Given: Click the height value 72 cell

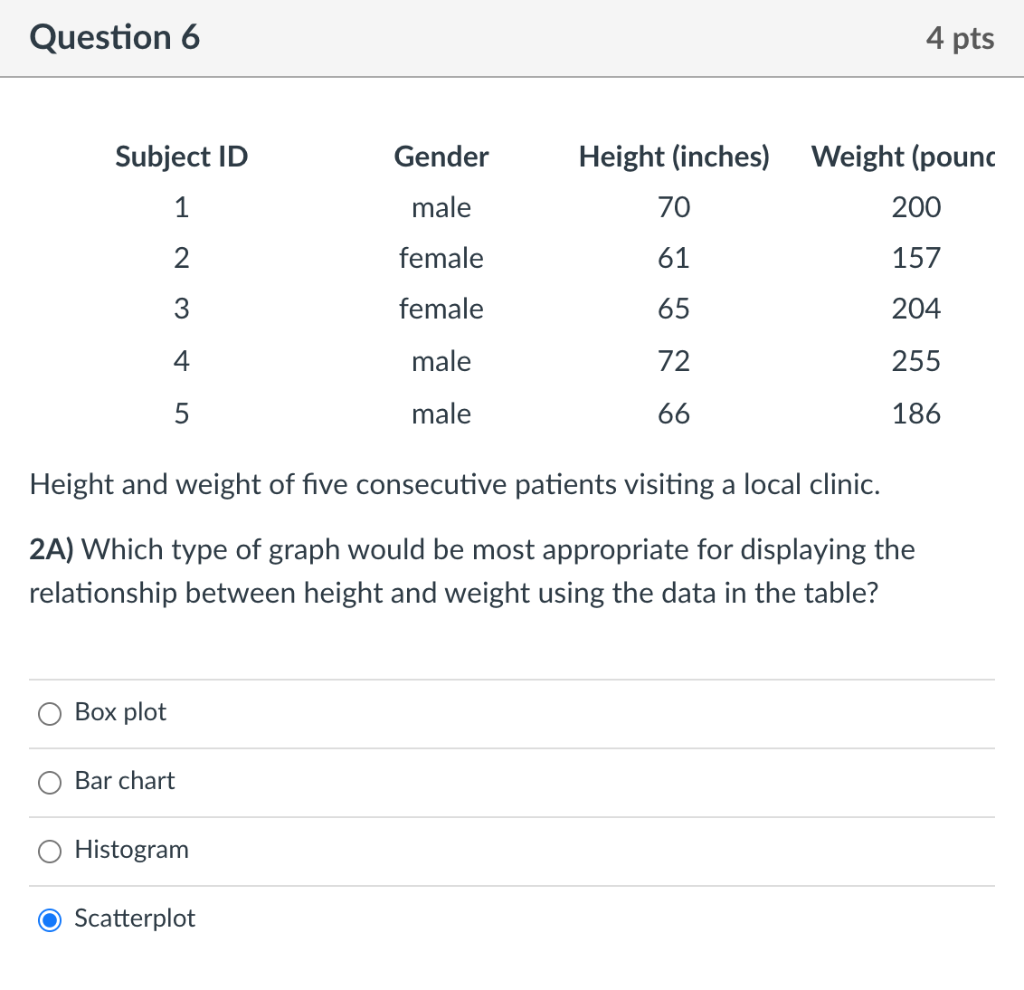Looking at the screenshot, I should click(674, 361).
